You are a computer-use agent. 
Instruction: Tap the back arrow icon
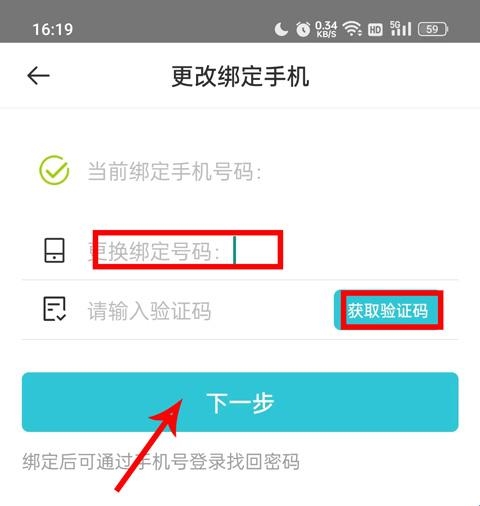pyautogui.click(x=38, y=76)
